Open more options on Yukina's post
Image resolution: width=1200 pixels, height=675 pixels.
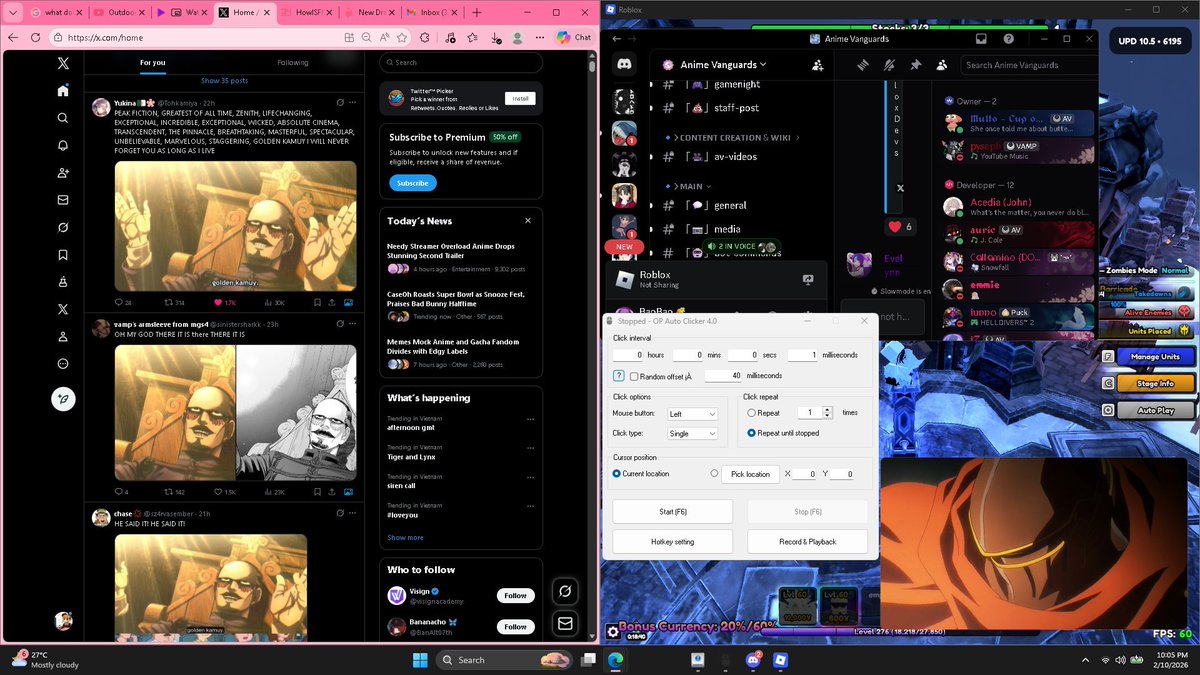pyautogui.click(x=351, y=102)
